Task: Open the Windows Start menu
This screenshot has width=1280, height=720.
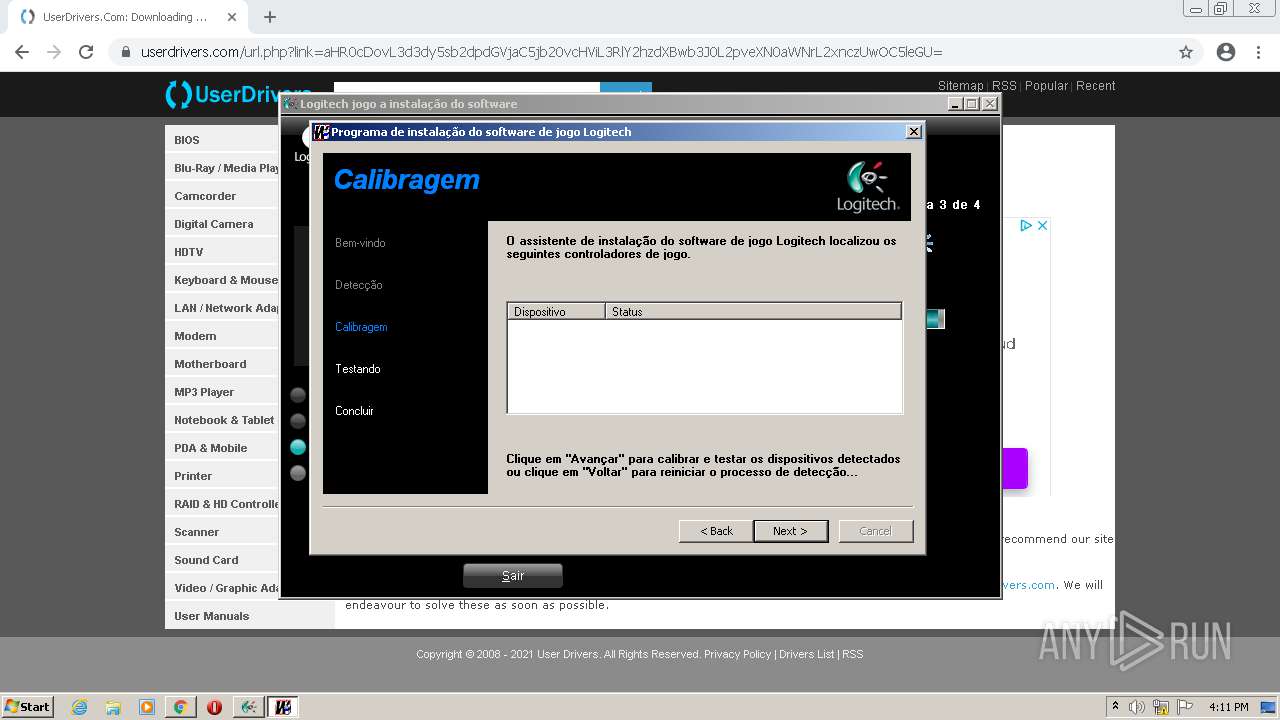Action: coord(28,706)
